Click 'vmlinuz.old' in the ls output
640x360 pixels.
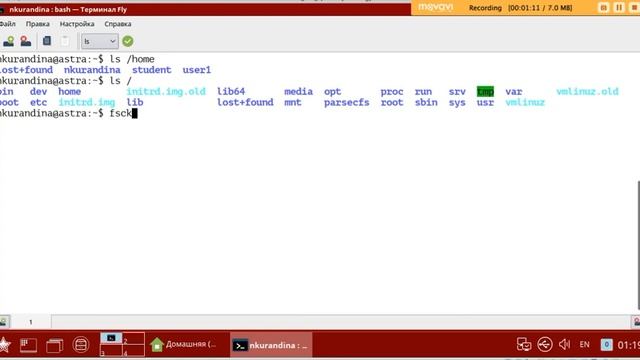pos(587,91)
